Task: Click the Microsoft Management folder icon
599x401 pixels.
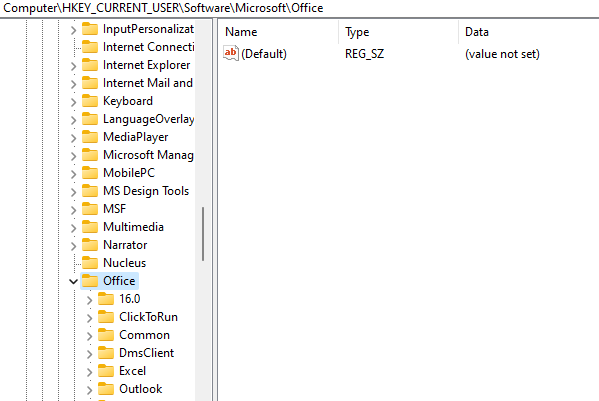Action: click(90, 155)
